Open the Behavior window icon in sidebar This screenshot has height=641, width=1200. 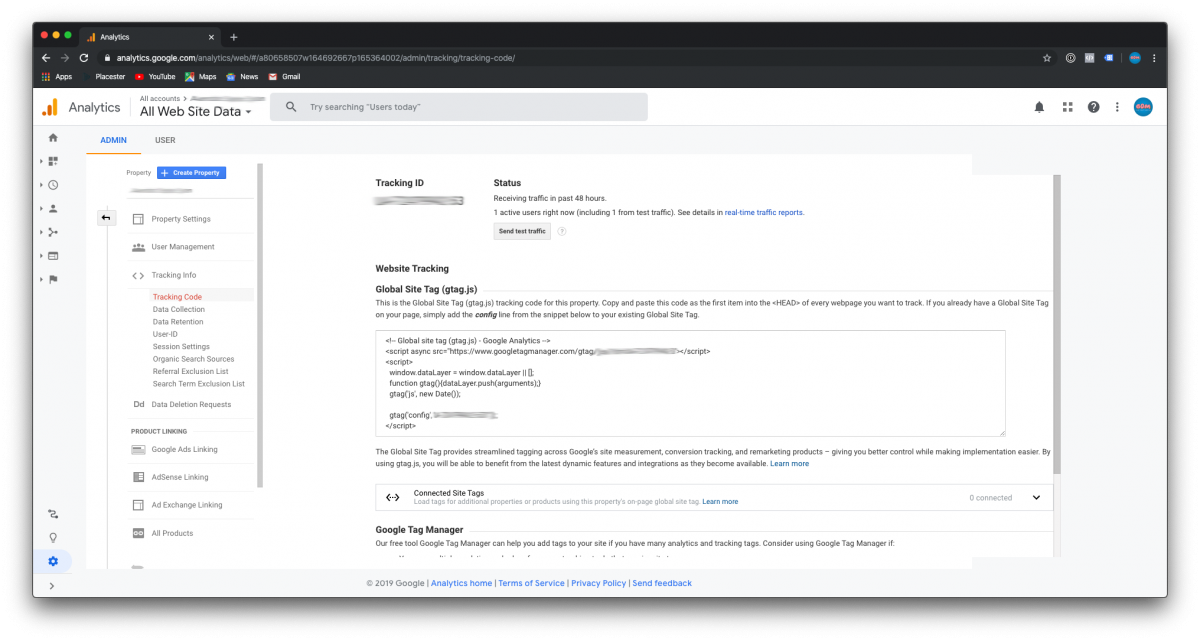point(53,255)
